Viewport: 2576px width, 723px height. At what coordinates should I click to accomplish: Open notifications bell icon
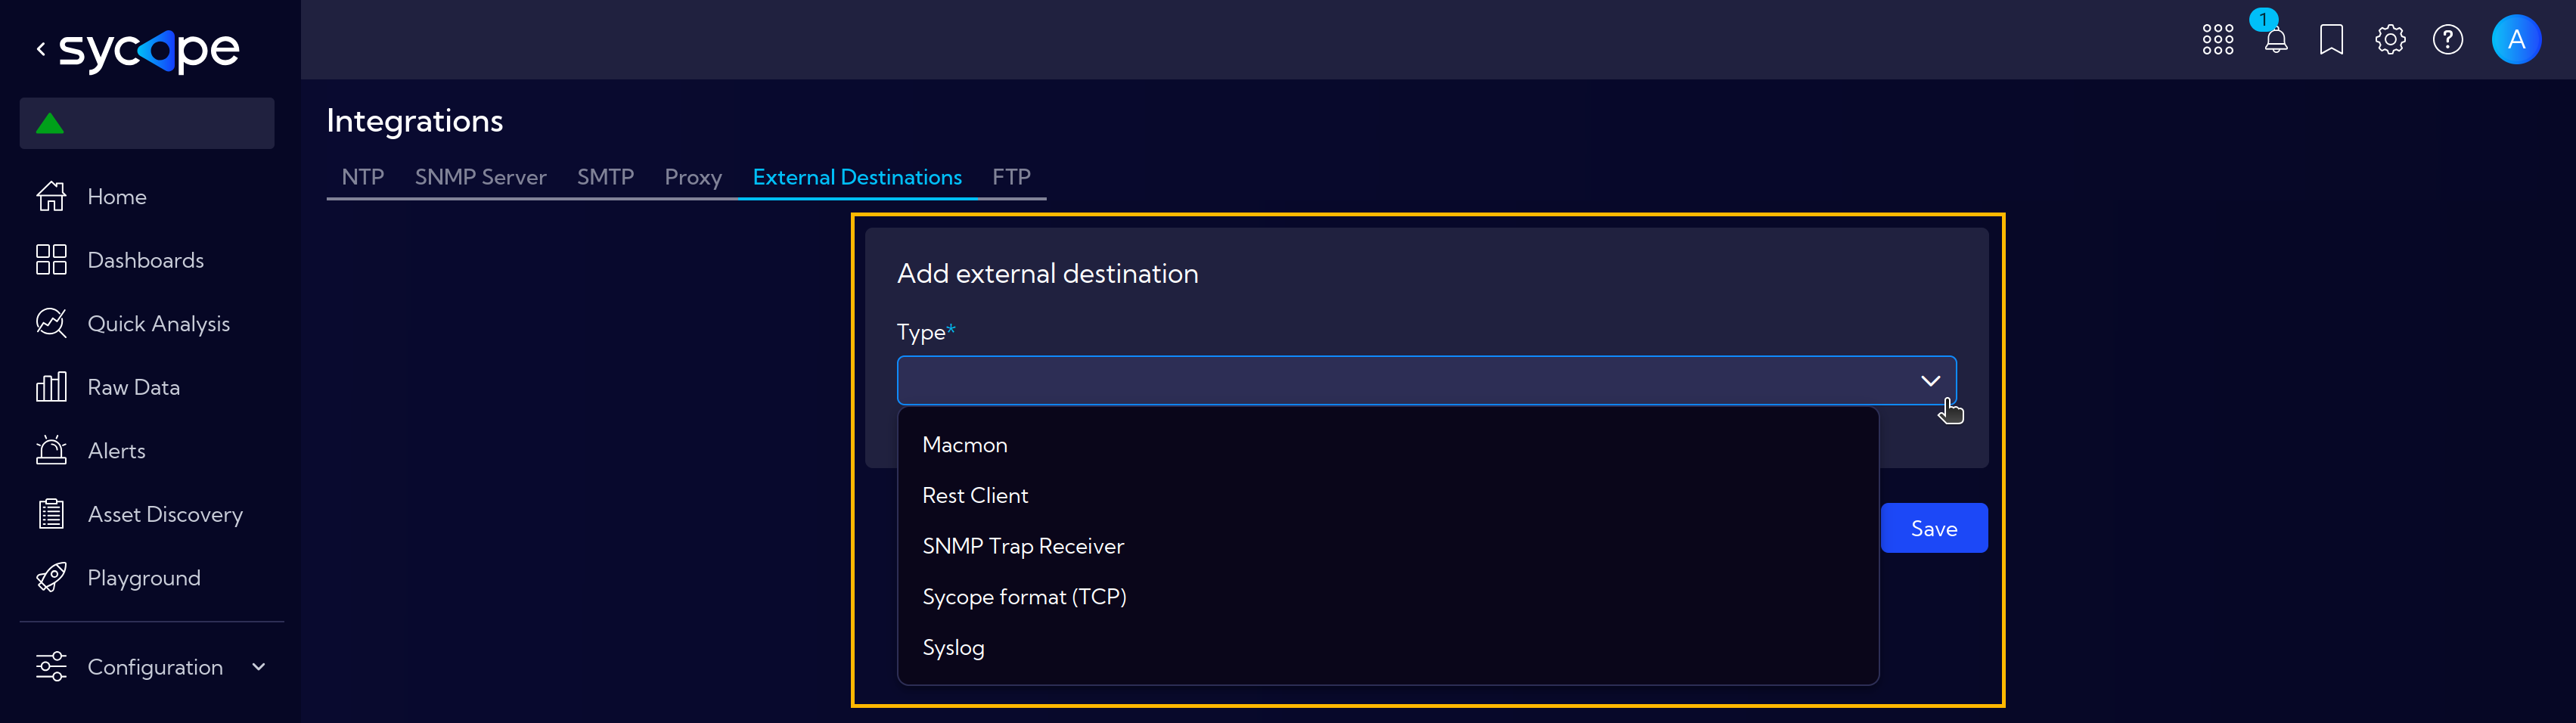(x=2275, y=40)
